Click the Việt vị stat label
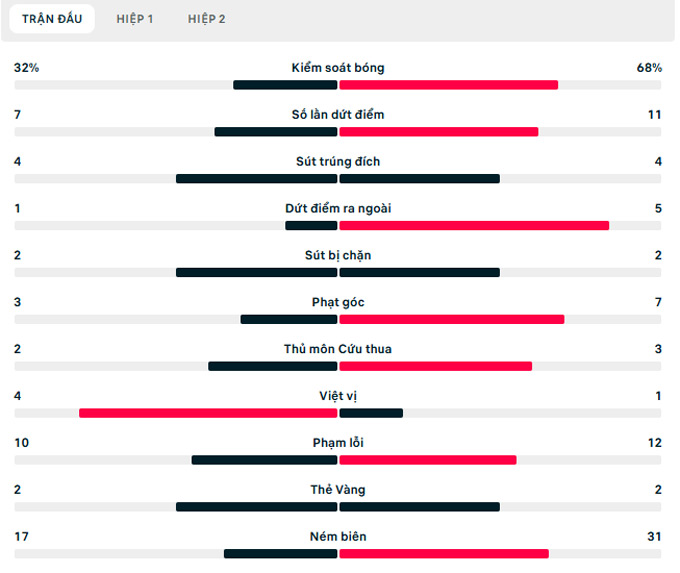Image resolution: width=680 pixels, height=573 pixels. (338, 396)
